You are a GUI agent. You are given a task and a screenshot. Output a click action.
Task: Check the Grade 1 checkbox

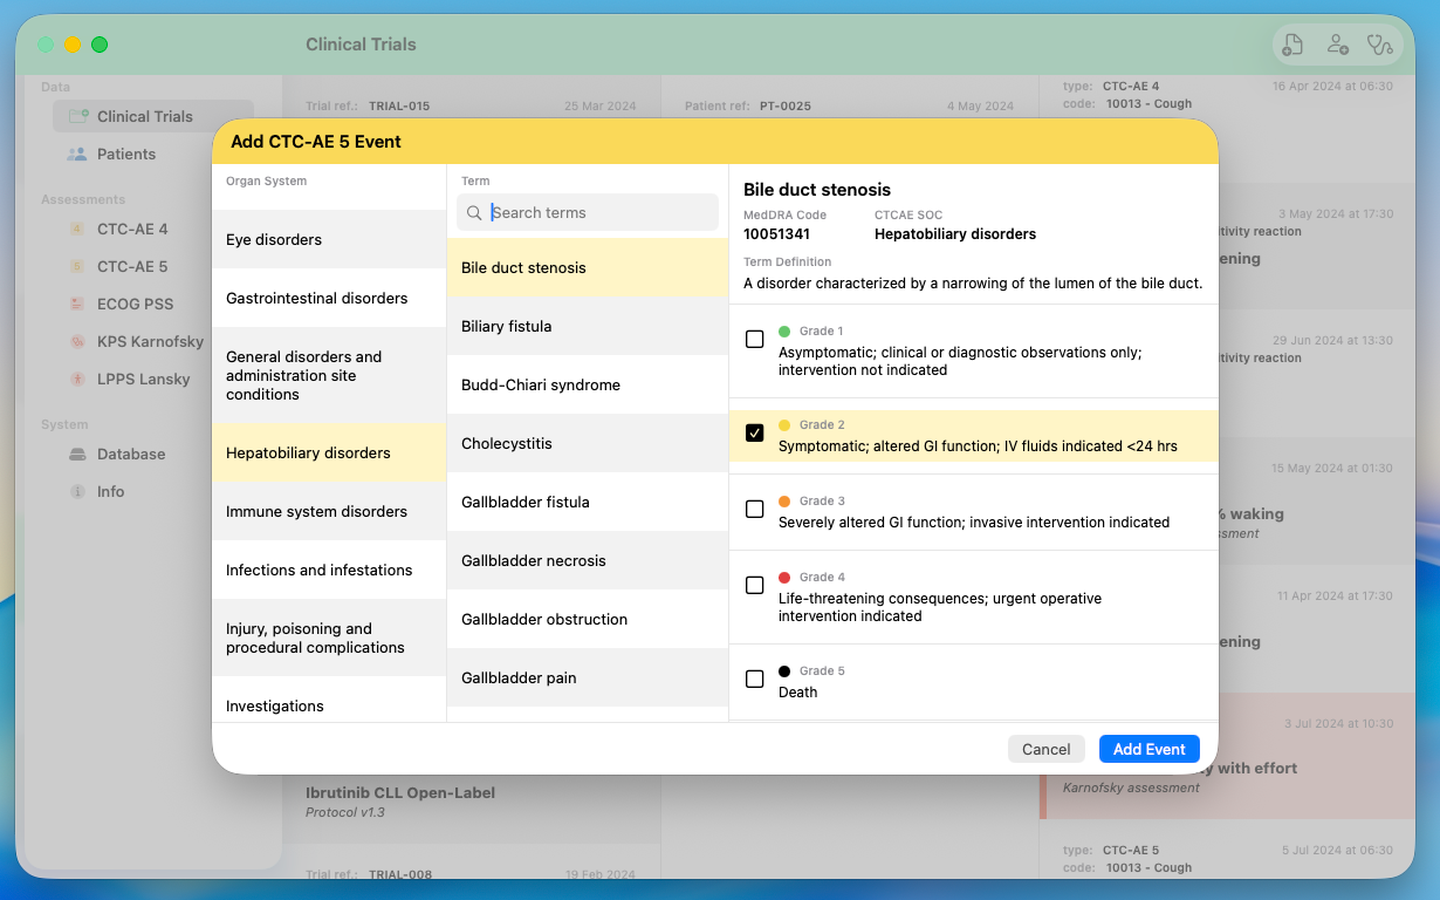[x=755, y=340]
